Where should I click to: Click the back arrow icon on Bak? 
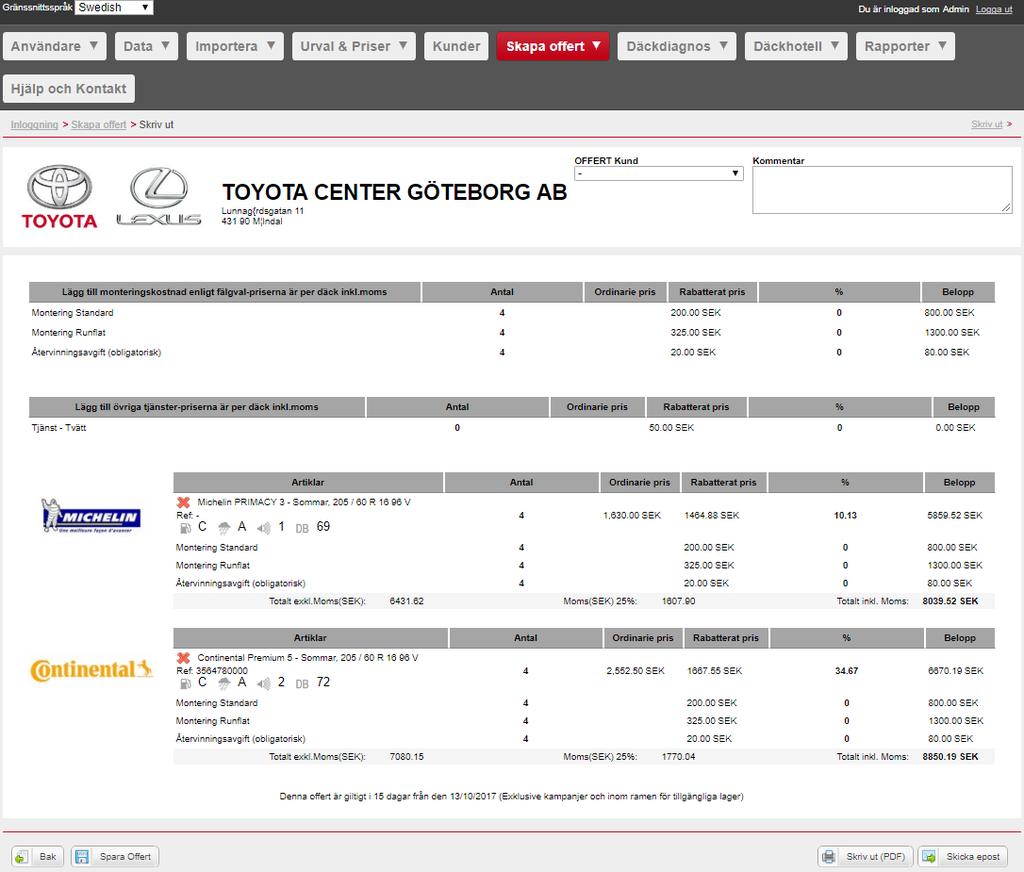point(22,856)
